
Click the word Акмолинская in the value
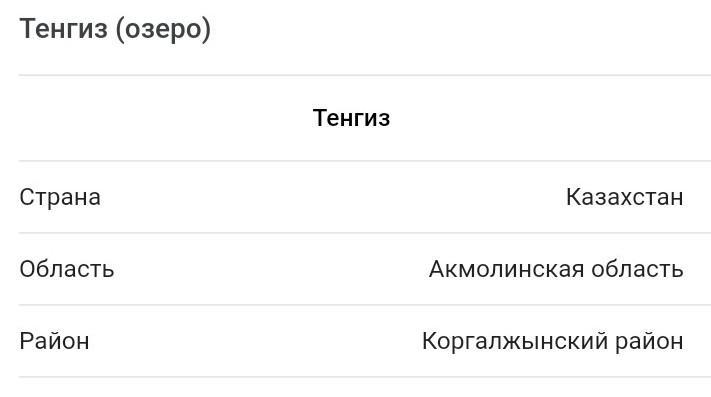pos(506,269)
